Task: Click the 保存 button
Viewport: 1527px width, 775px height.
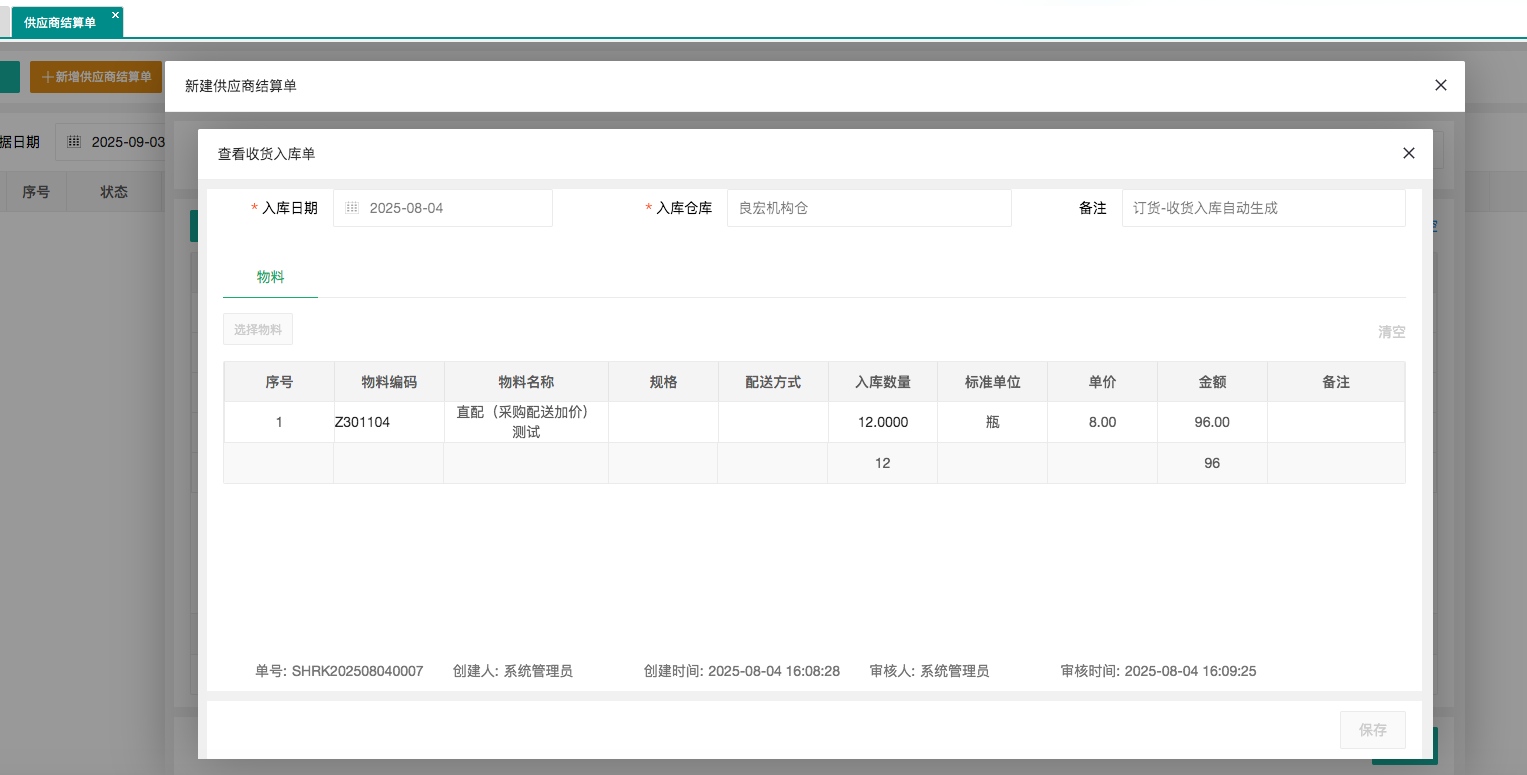Action: 1372,730
